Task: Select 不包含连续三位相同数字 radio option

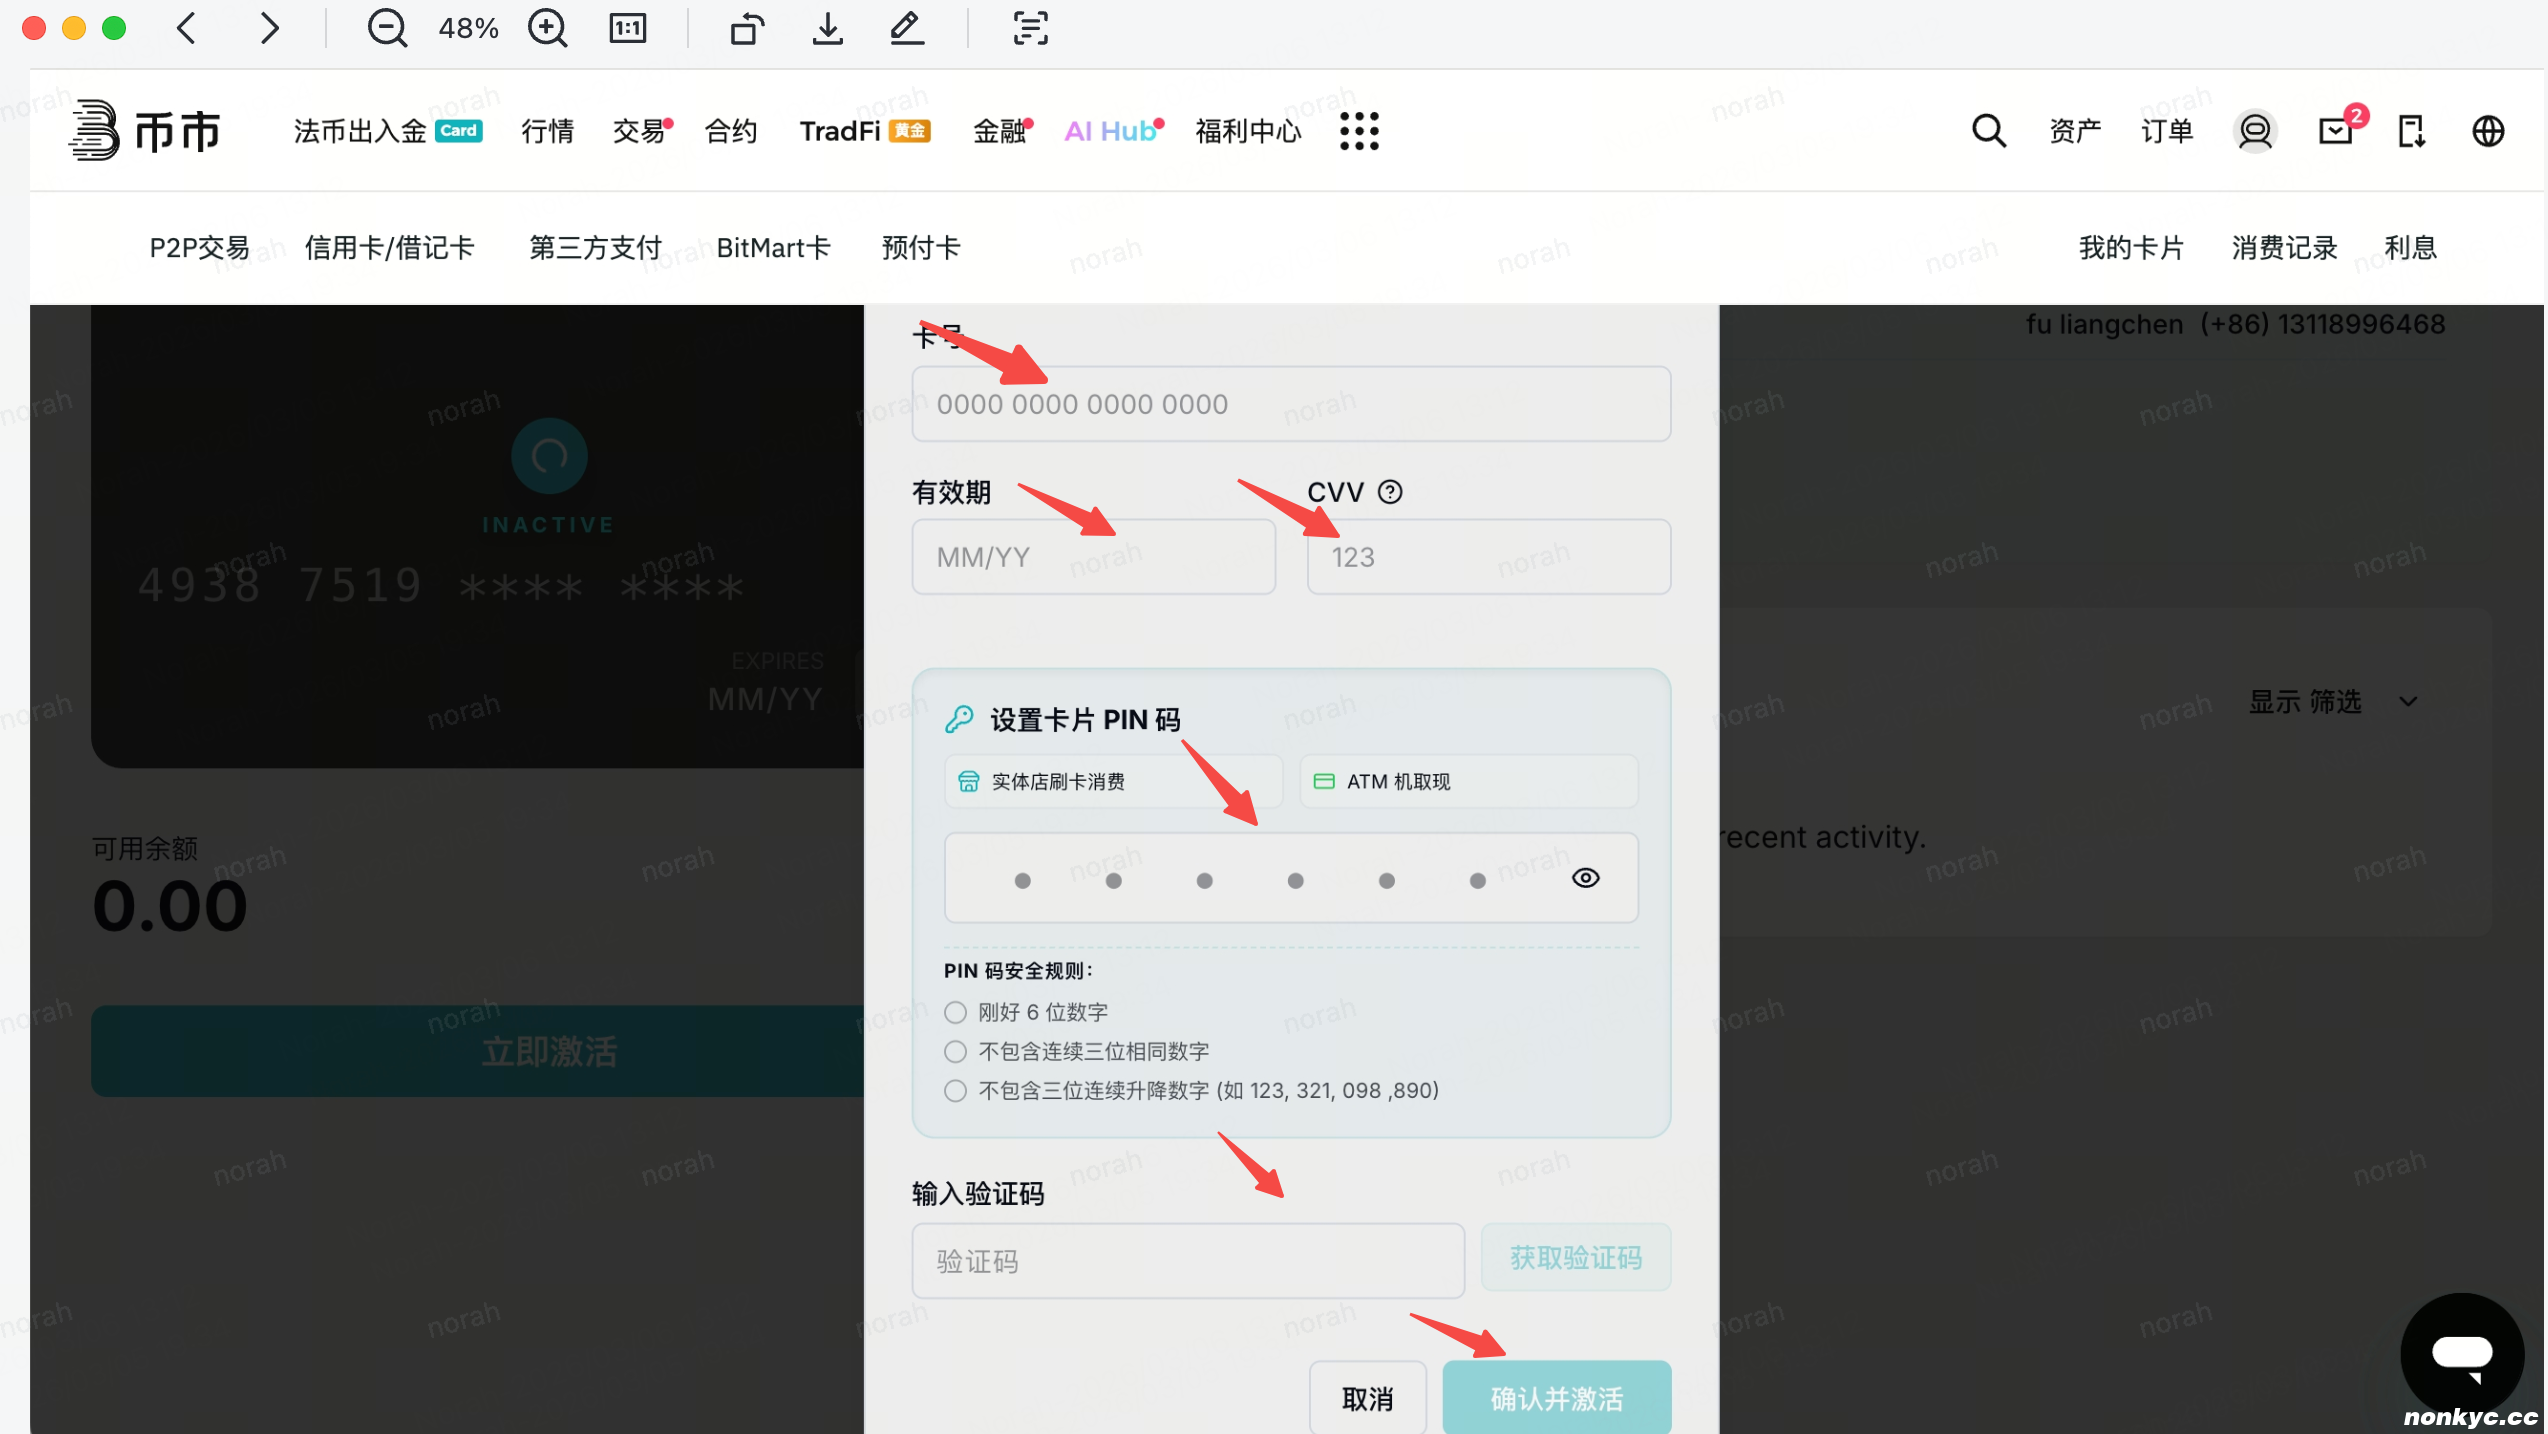Action: (955, 1051)
